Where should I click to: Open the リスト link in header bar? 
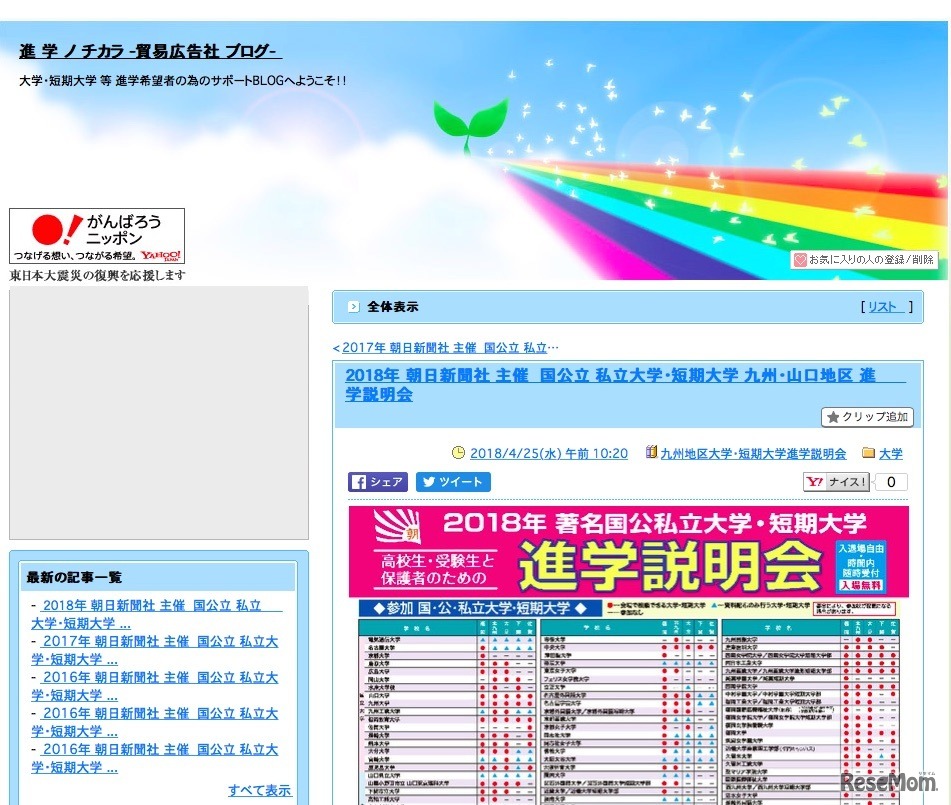pyautogui.click(x=886, y=307)
